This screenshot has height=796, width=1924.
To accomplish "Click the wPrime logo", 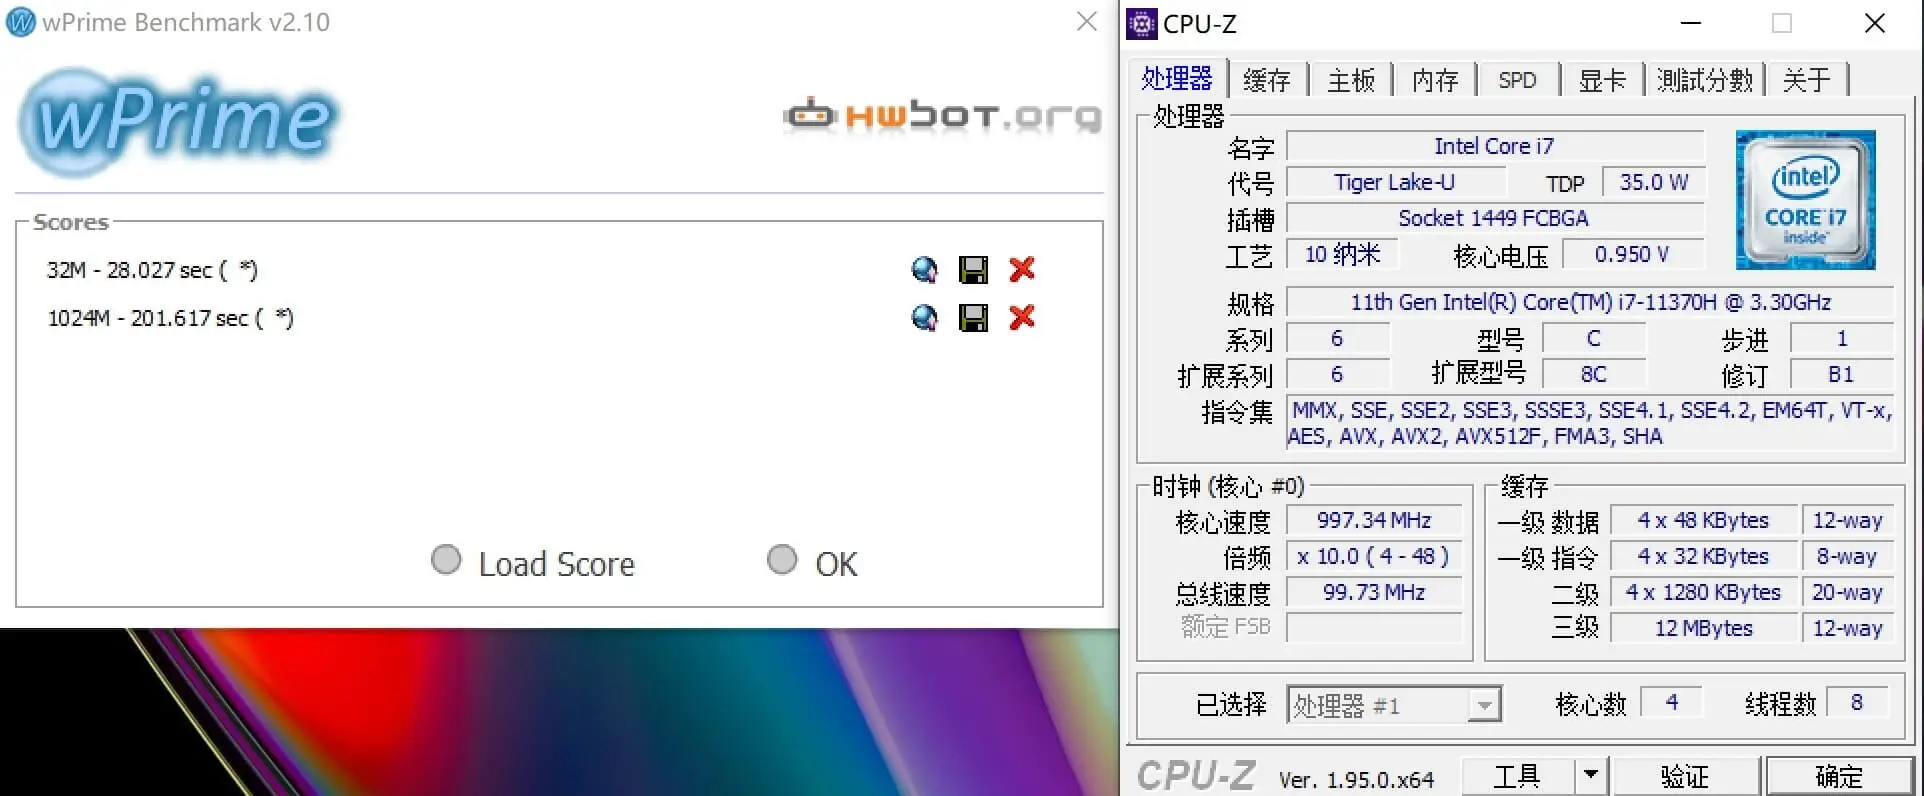I will 180,122.
